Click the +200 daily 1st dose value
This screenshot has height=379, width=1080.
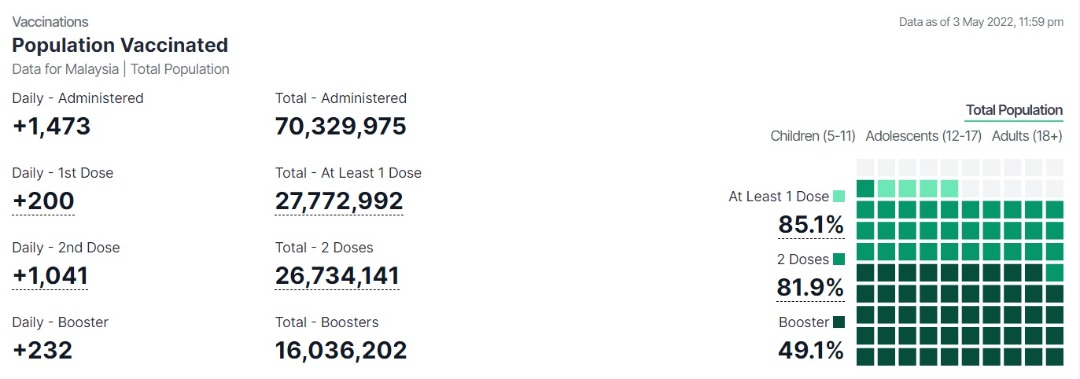click(x=43, y=201)
